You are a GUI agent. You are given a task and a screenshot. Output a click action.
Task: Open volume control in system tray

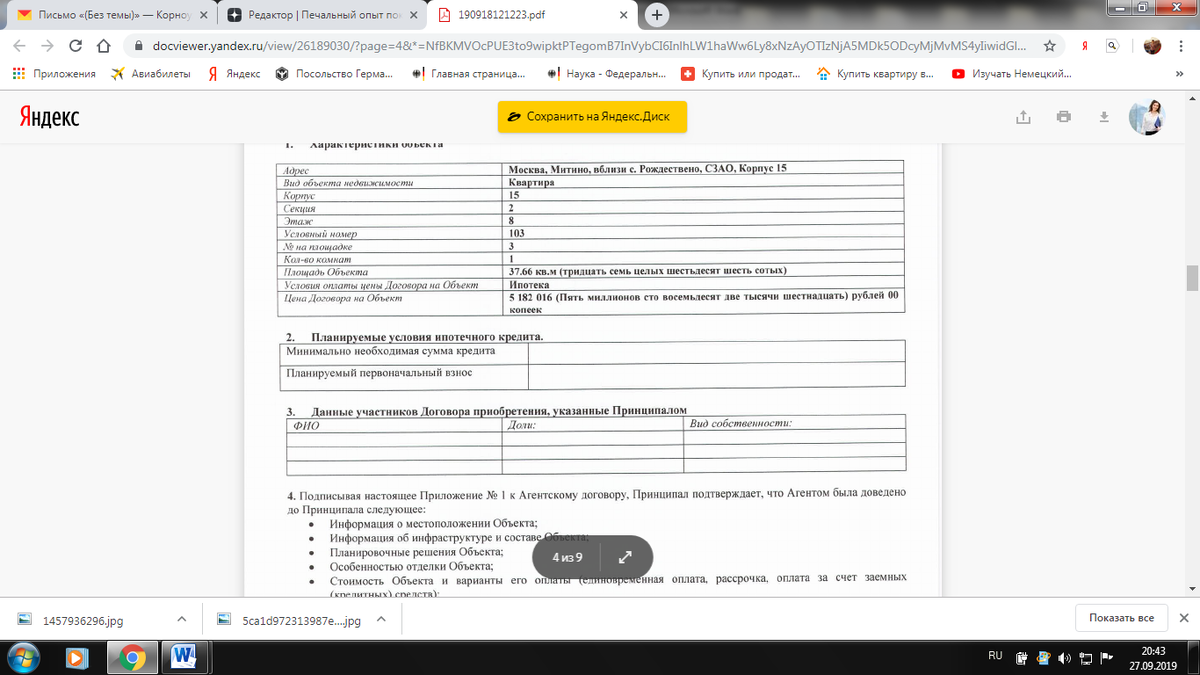[1063, 657]
